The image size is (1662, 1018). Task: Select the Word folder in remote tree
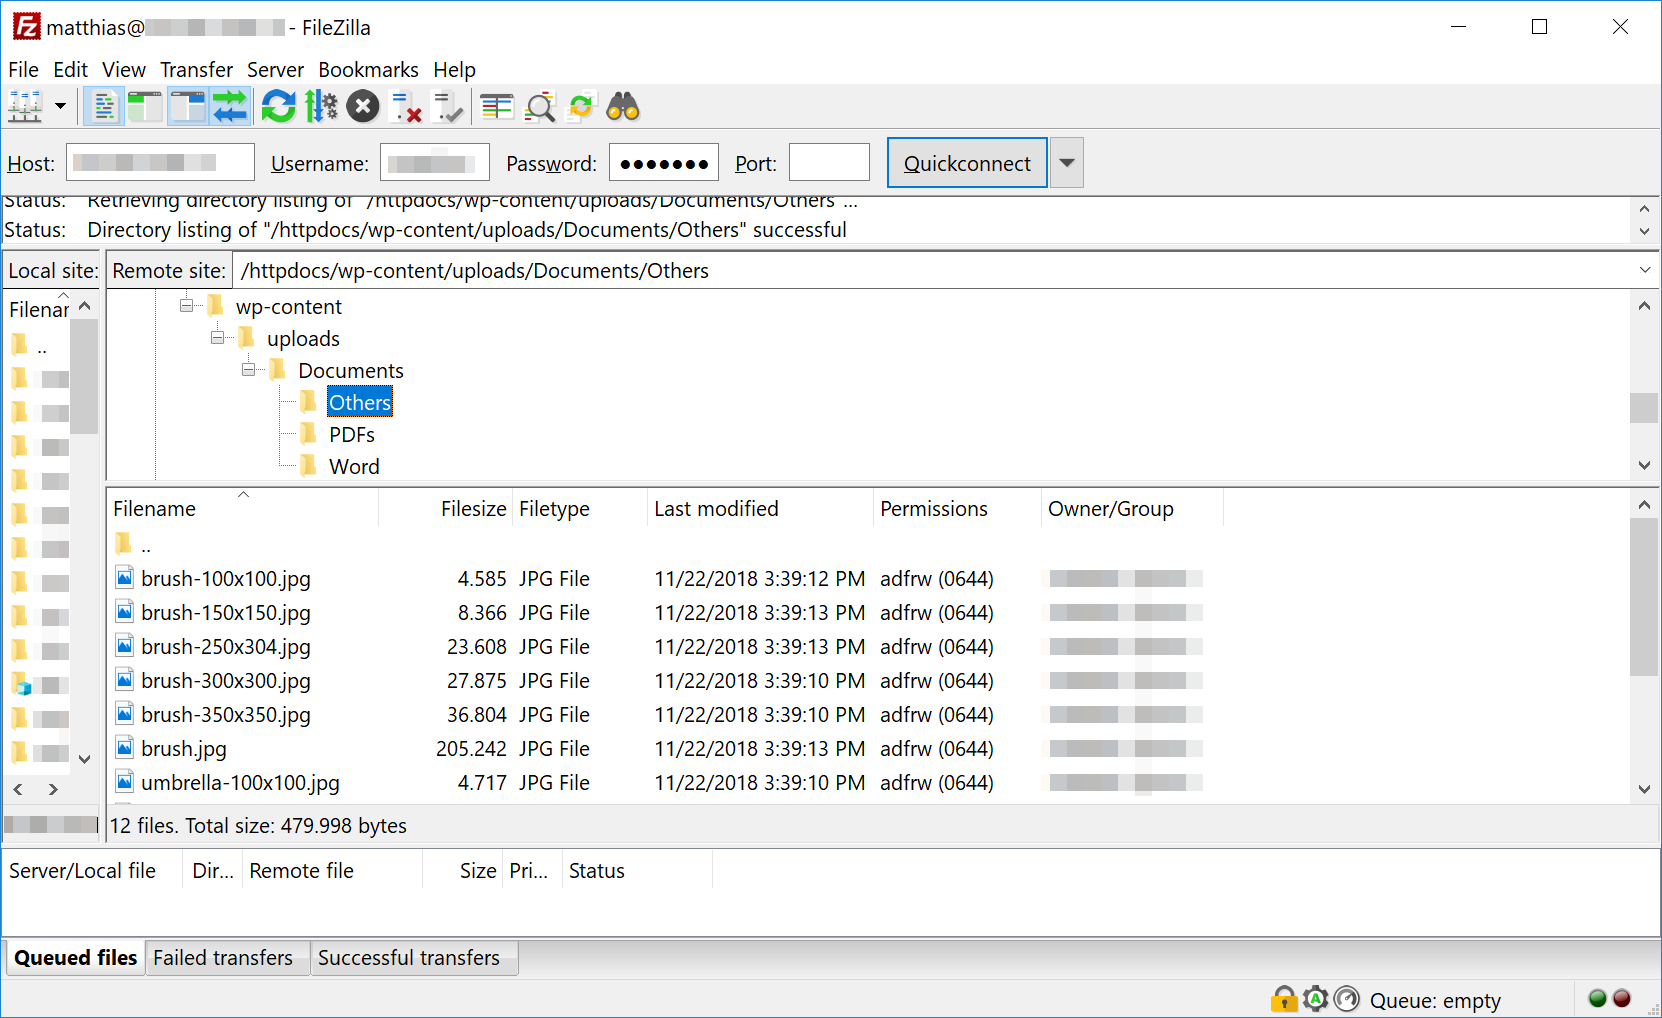[354, 467]
